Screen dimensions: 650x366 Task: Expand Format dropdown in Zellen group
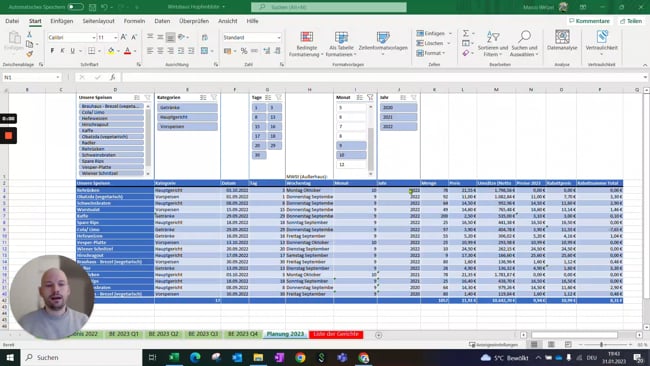tap(444, 53)
